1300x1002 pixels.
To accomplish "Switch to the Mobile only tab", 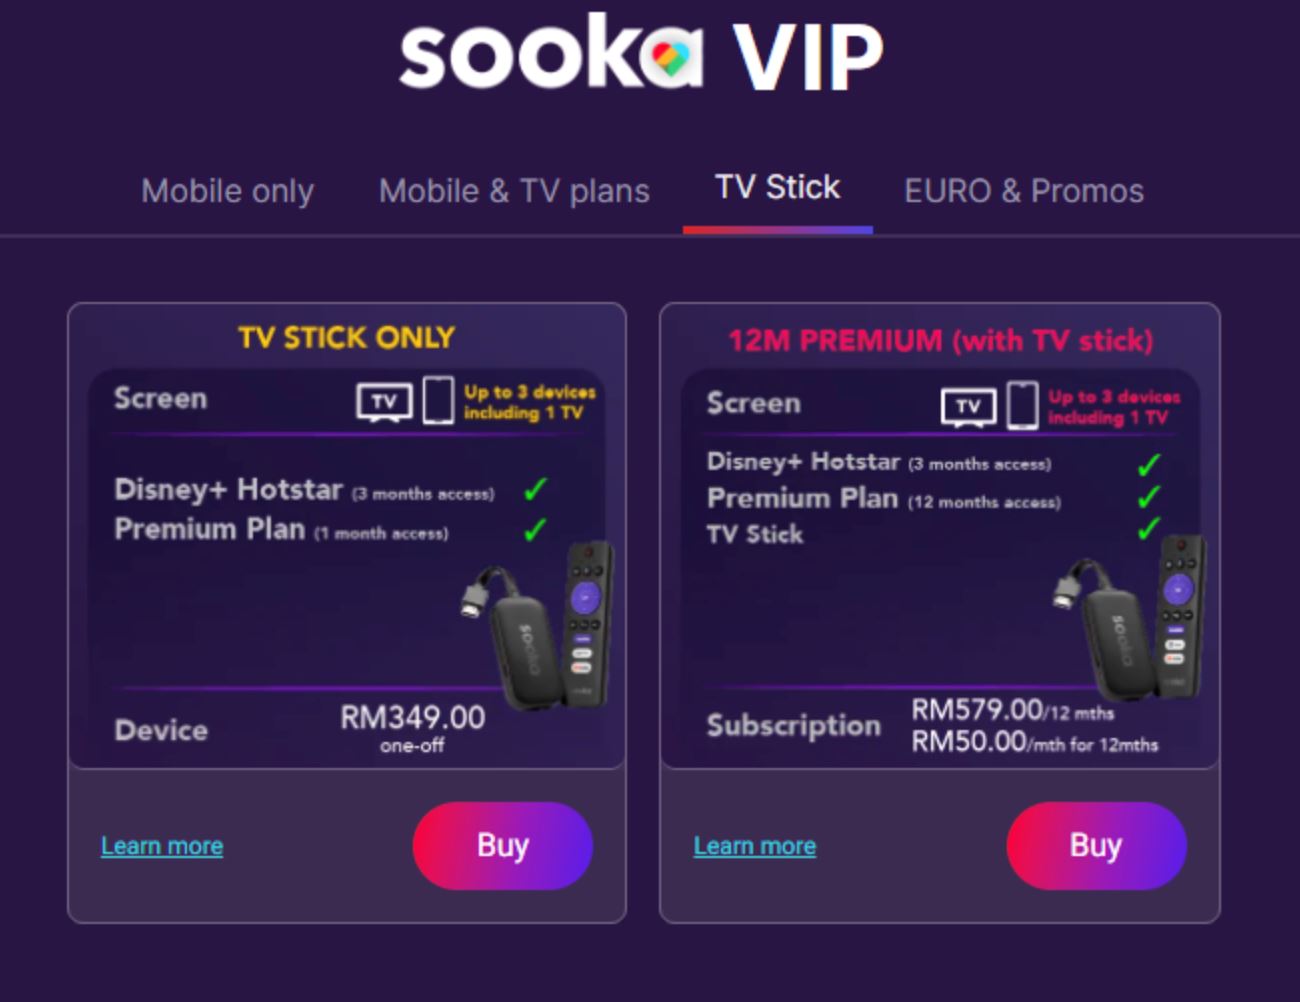I will [227, 191].
